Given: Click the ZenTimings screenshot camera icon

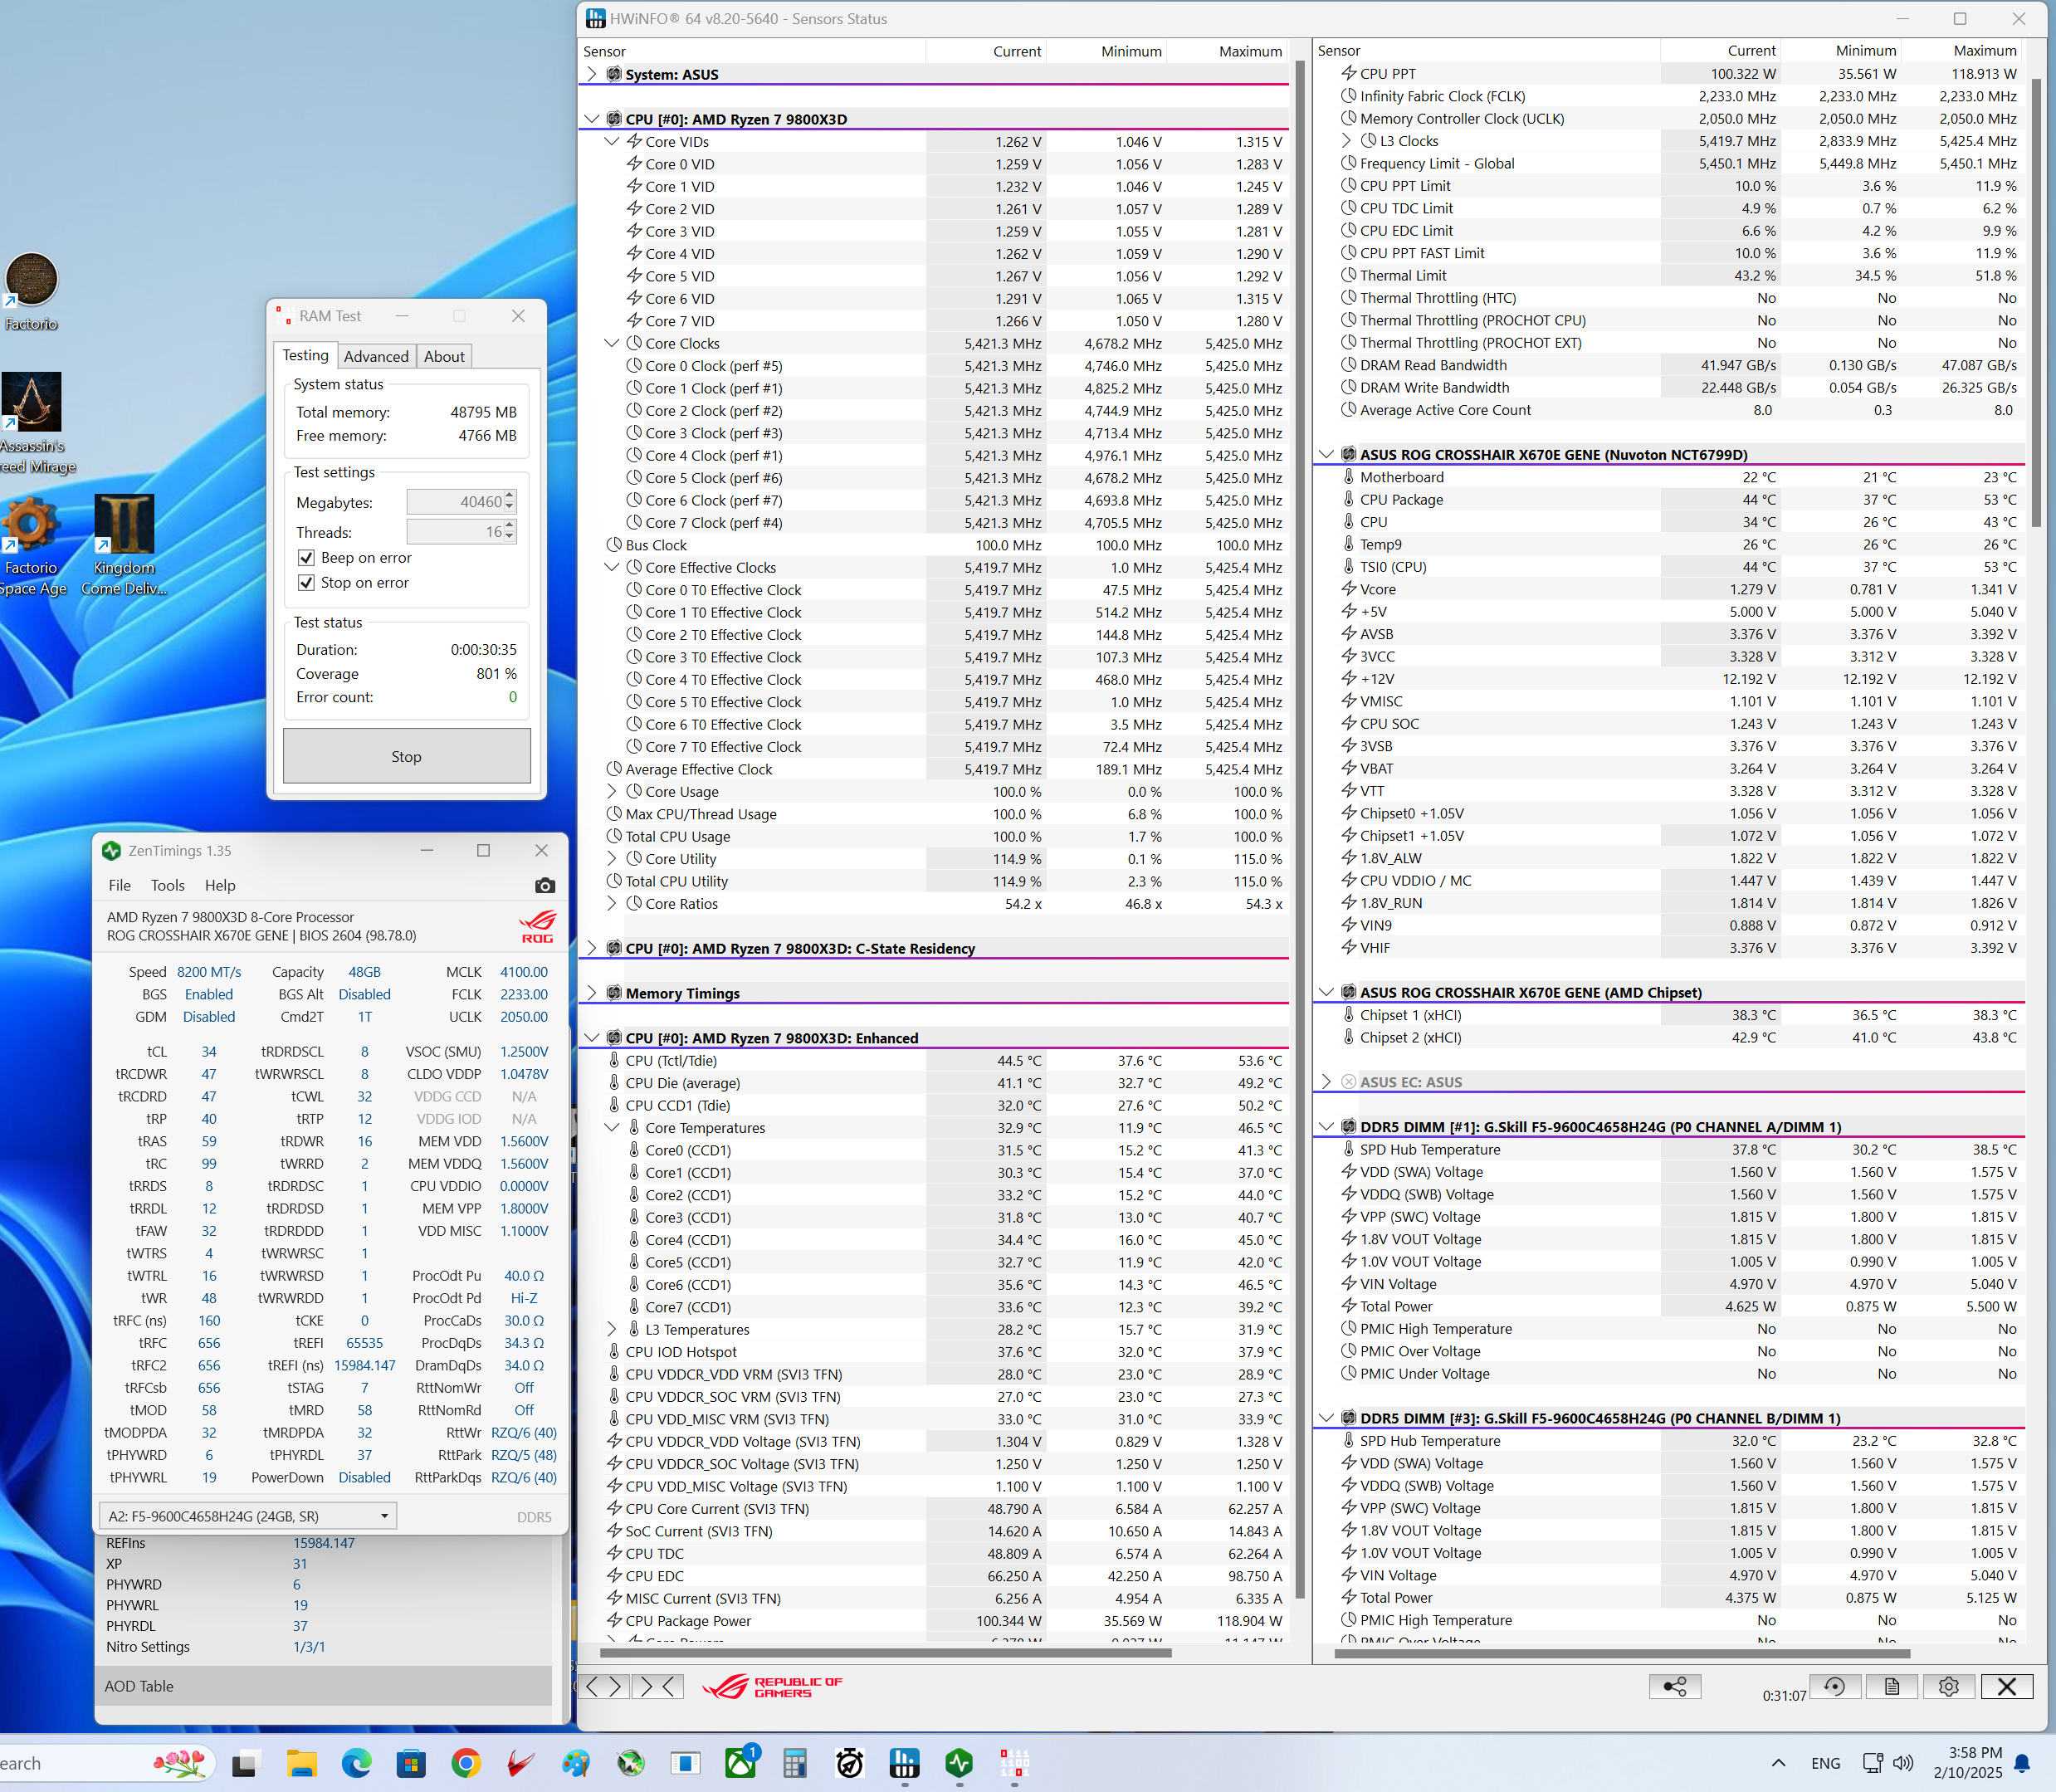Looking at the screenshot, I should coord(544,885).
